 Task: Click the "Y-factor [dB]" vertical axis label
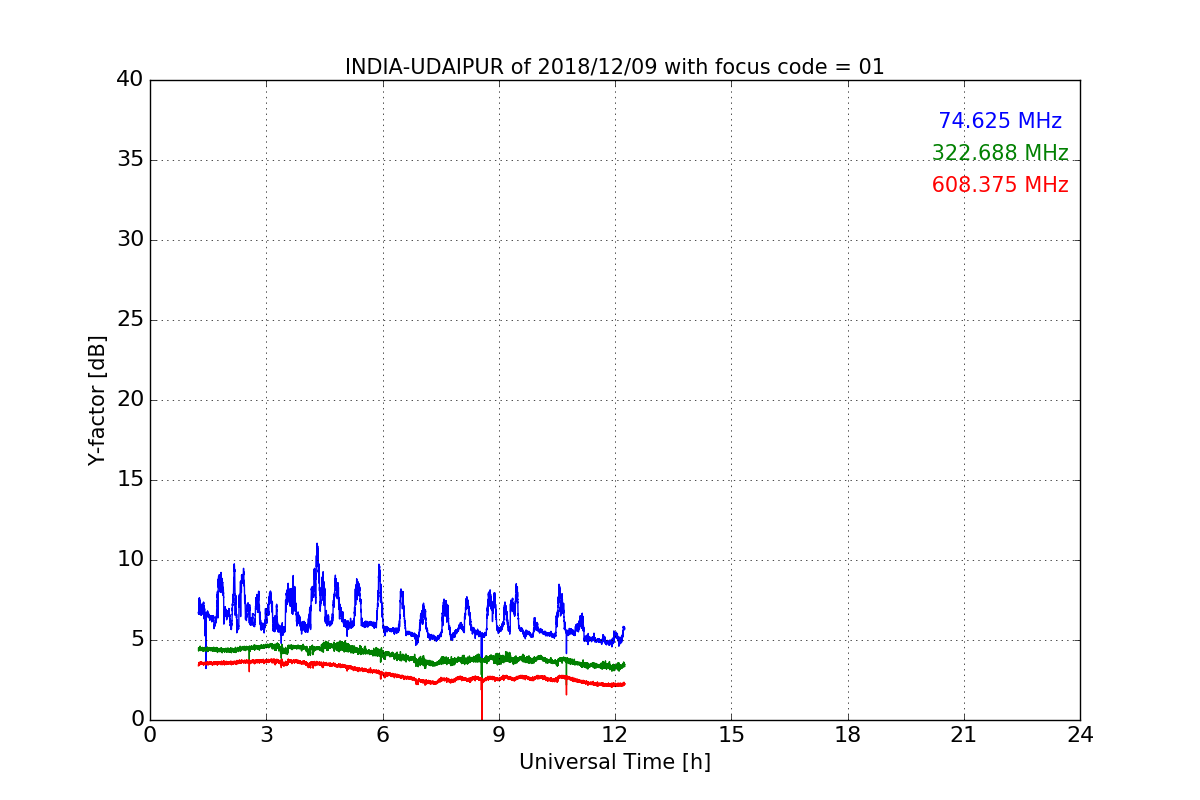(97, 400)
